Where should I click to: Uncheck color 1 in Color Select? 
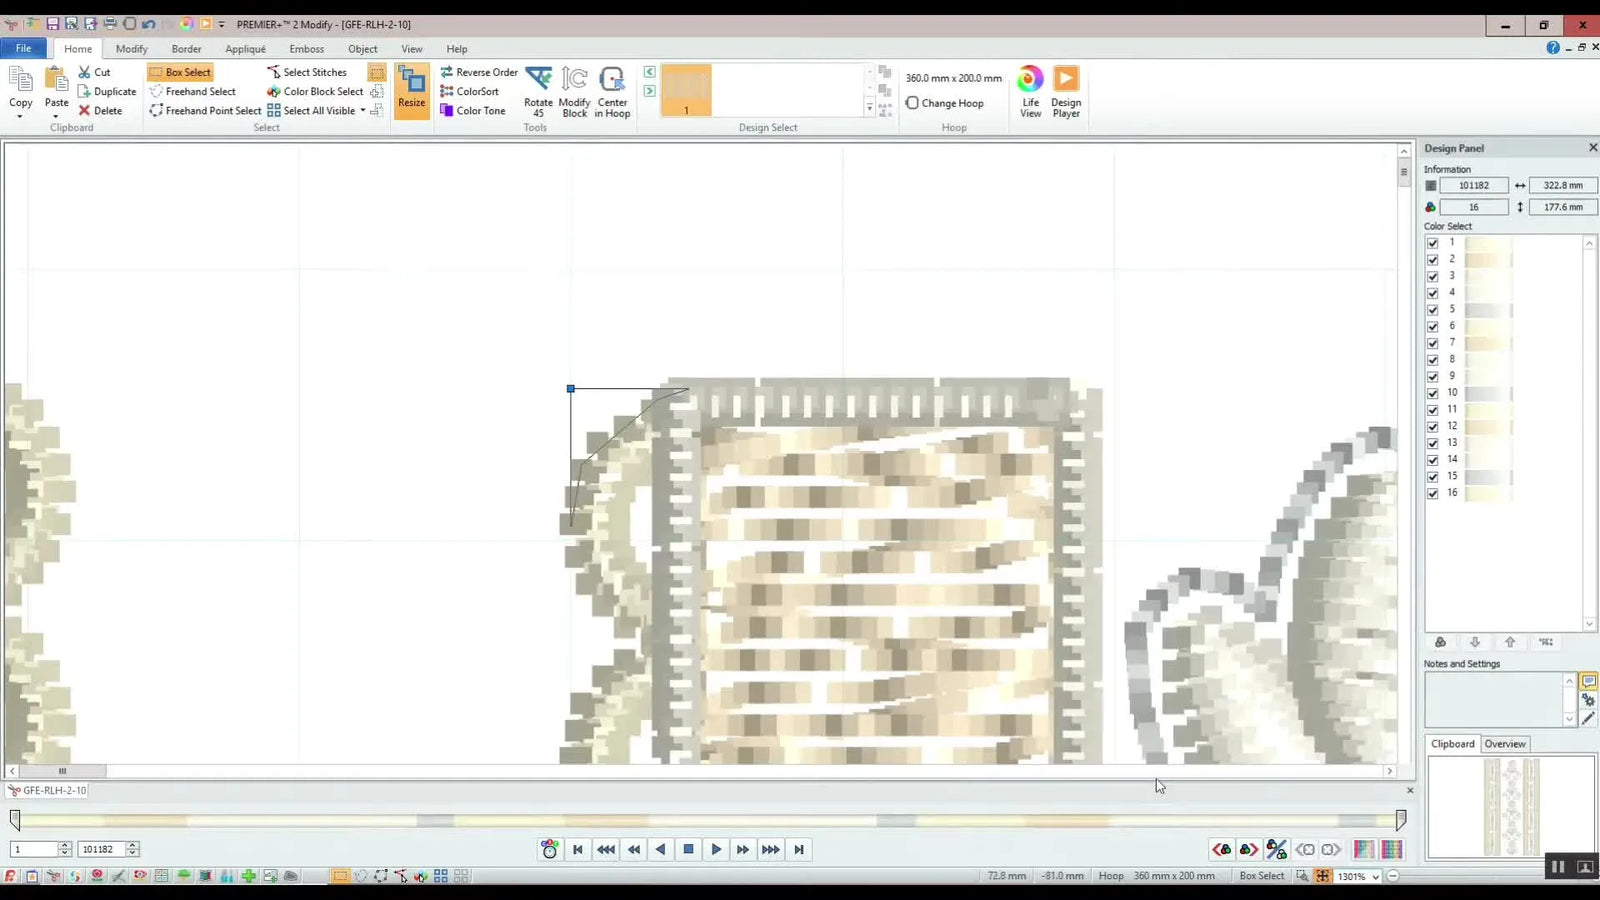[1432, 243]
